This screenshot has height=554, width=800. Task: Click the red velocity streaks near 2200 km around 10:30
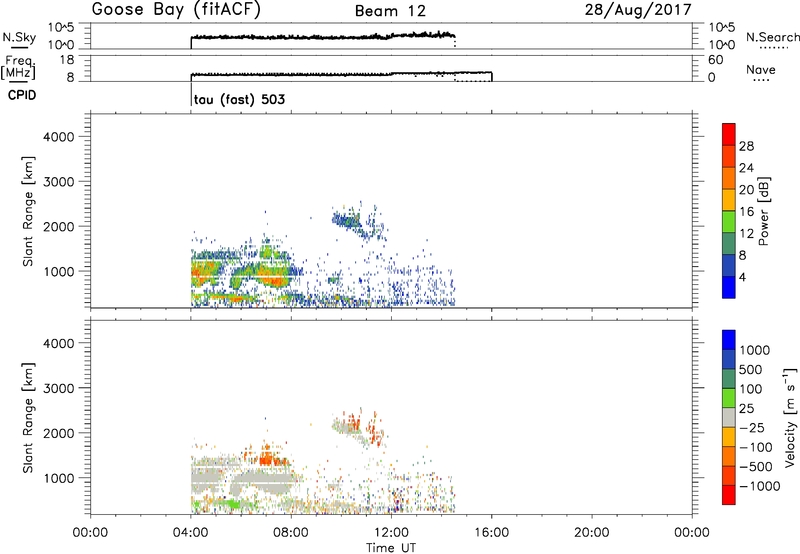click(353, 422)
